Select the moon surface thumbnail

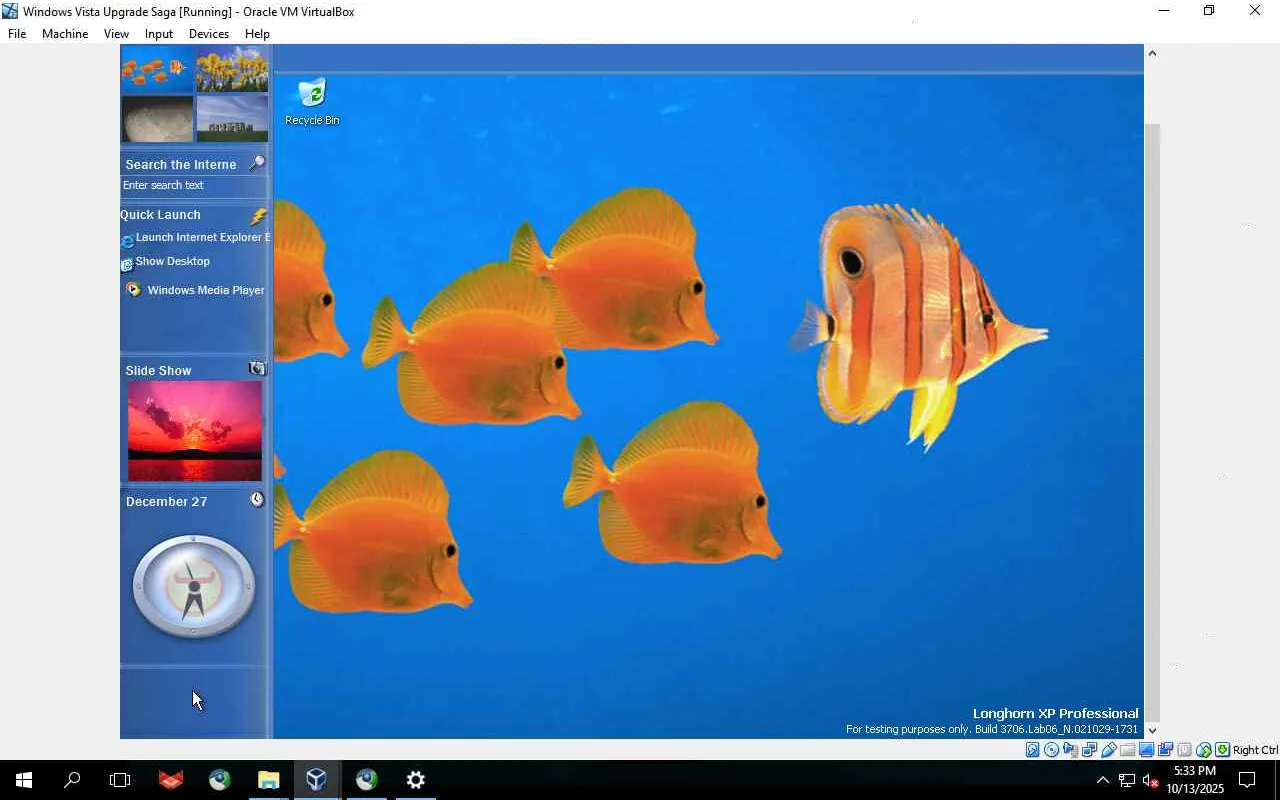pyautogui.click(x=157, y=119)
